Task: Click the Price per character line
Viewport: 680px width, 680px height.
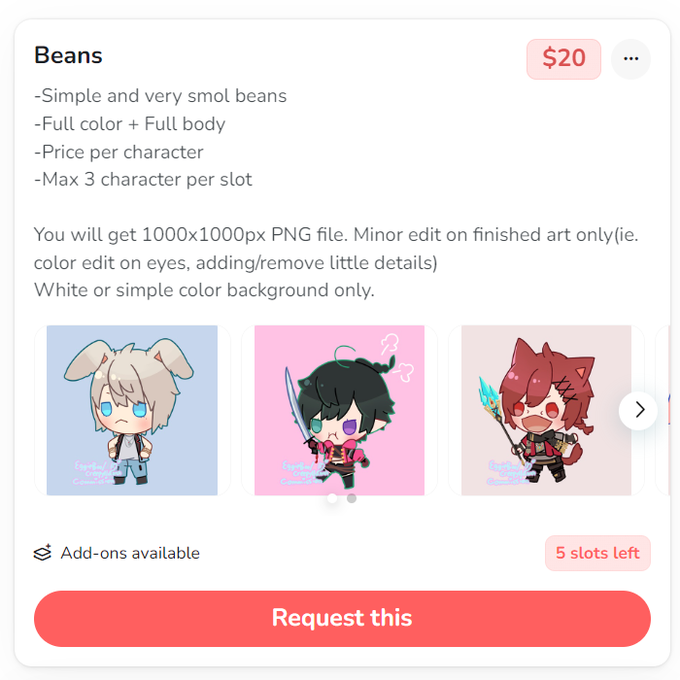Action: coord(118,152)
